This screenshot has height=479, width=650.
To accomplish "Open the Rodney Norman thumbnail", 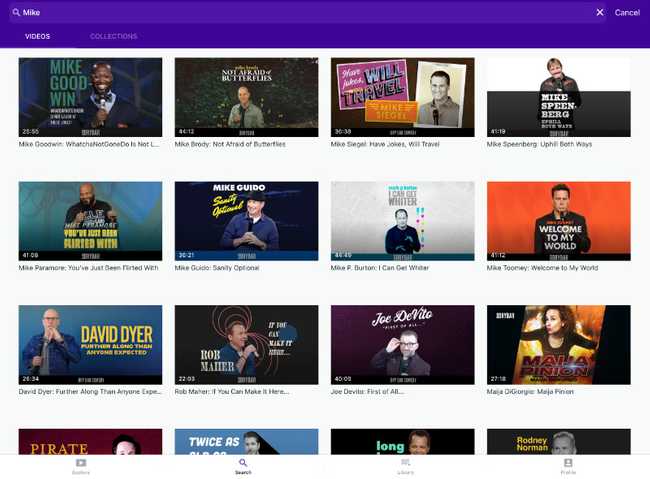I will pos(559,442).
